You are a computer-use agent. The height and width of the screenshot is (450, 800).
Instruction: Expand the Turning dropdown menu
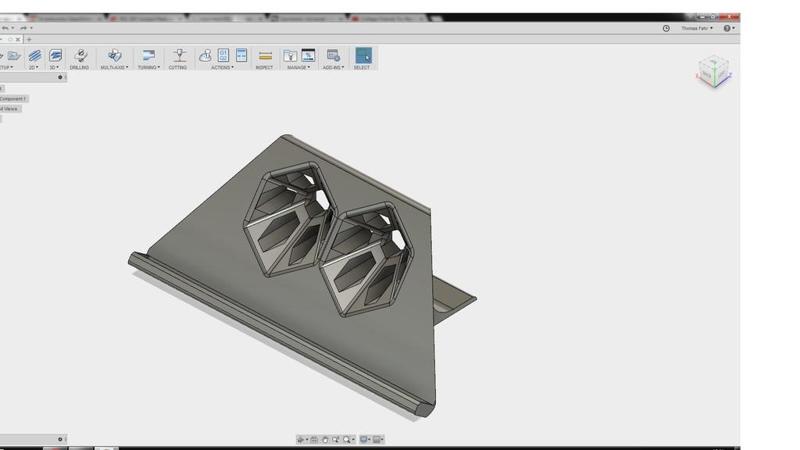tap(148, 68)
